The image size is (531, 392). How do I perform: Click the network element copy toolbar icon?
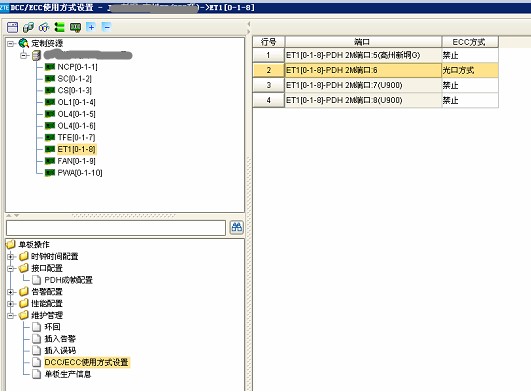[x=28, y=27]
